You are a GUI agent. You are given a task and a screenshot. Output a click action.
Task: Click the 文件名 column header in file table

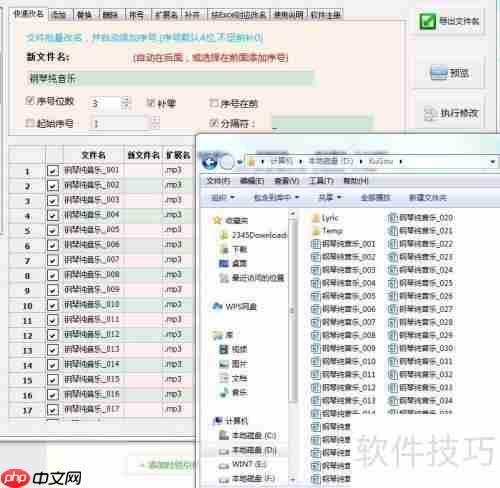(x=93, y=155)
